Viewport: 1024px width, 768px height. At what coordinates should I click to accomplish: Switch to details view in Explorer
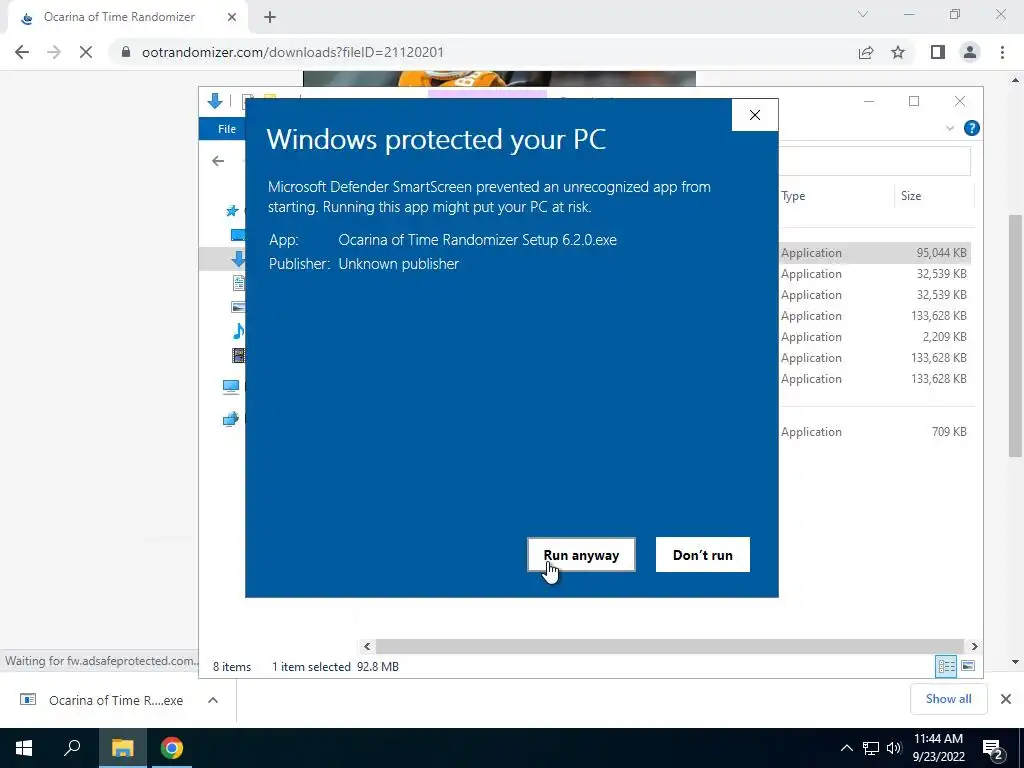point(946,666)
